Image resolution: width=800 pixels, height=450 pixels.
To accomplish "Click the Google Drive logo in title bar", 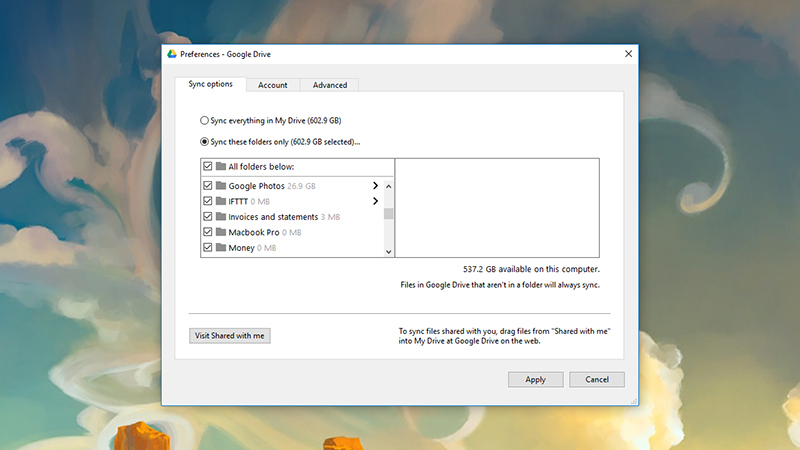I will pos(172,54).
